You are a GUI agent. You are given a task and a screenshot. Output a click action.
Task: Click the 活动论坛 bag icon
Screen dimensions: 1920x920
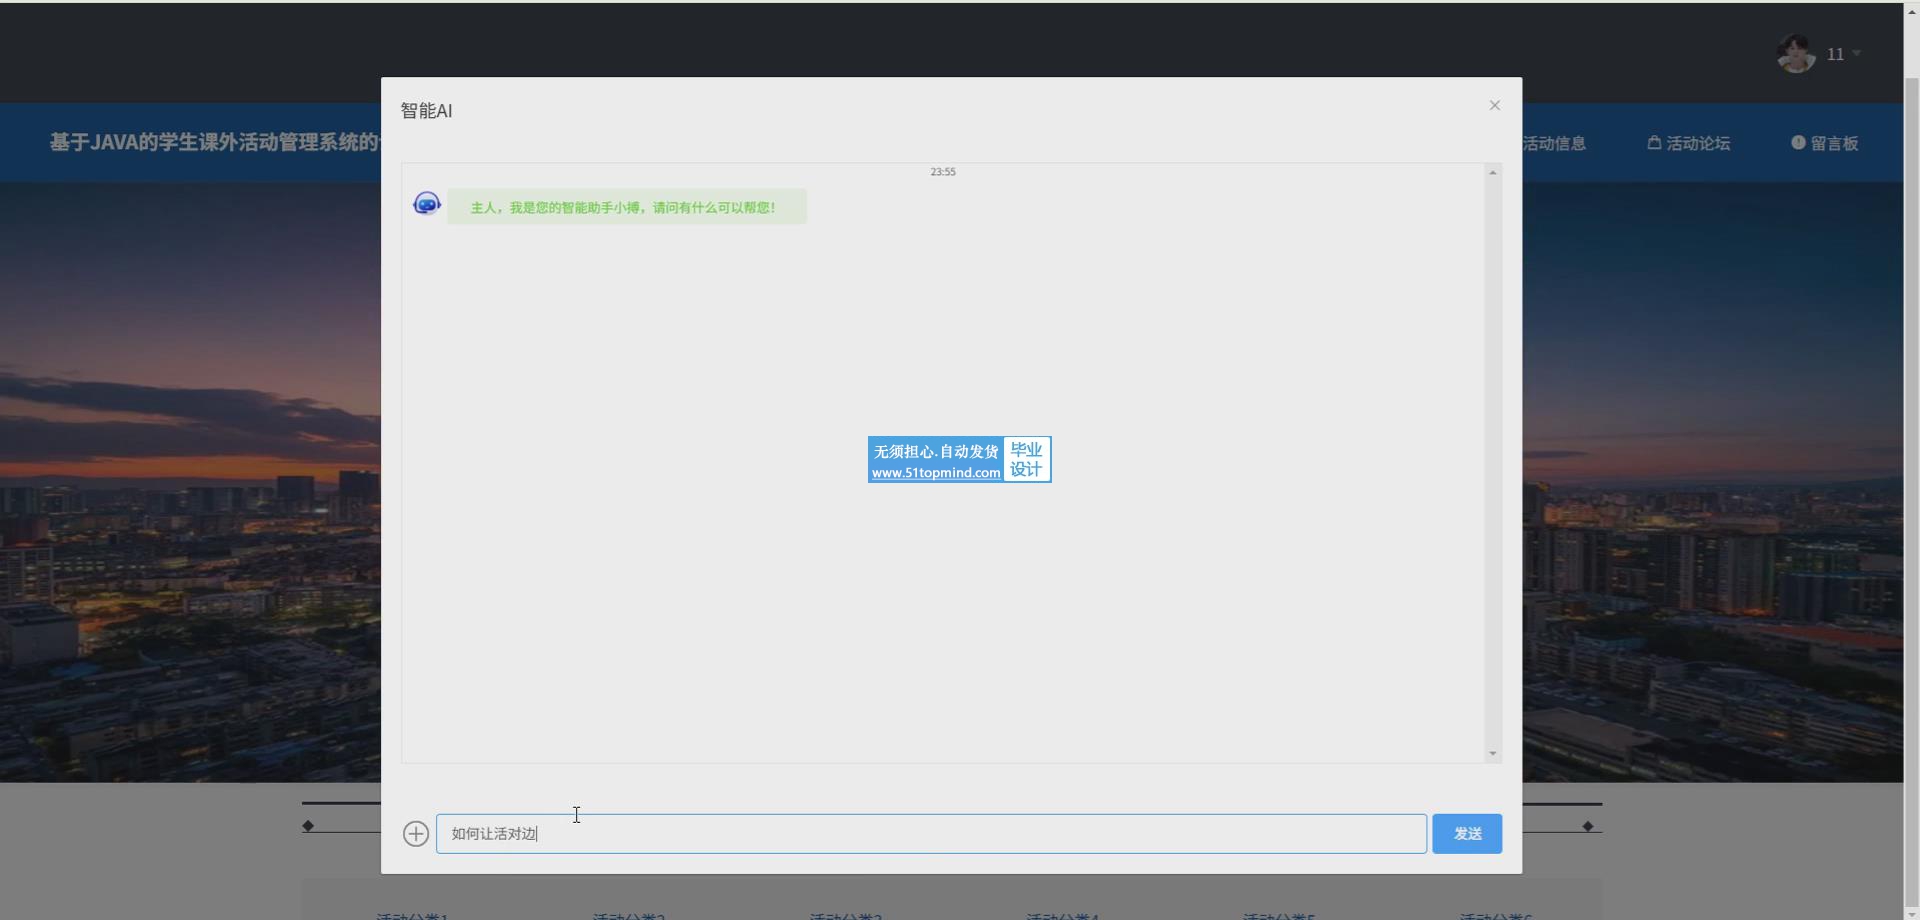(x=1654, y=143)
